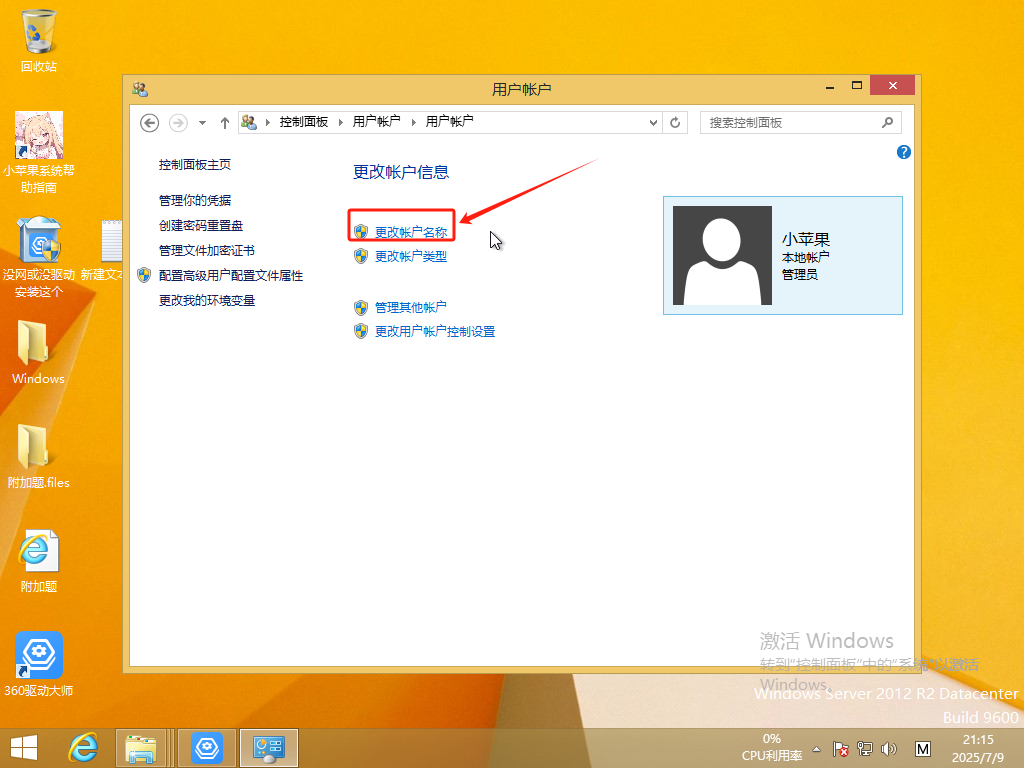This screenshot has height=768, width=1024.
Task: Show hidden tray icons arrow
Action: (x=816, y=748)
